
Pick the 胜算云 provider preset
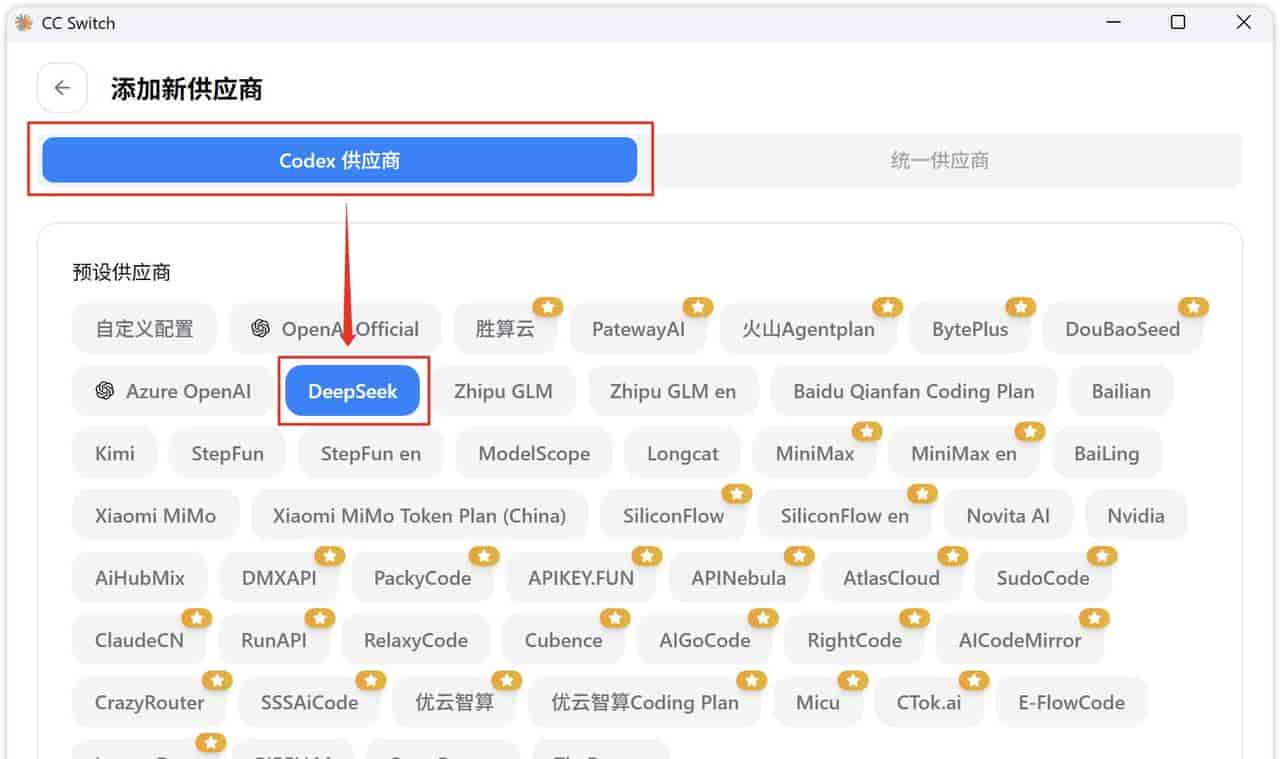[x=505, y=329]
